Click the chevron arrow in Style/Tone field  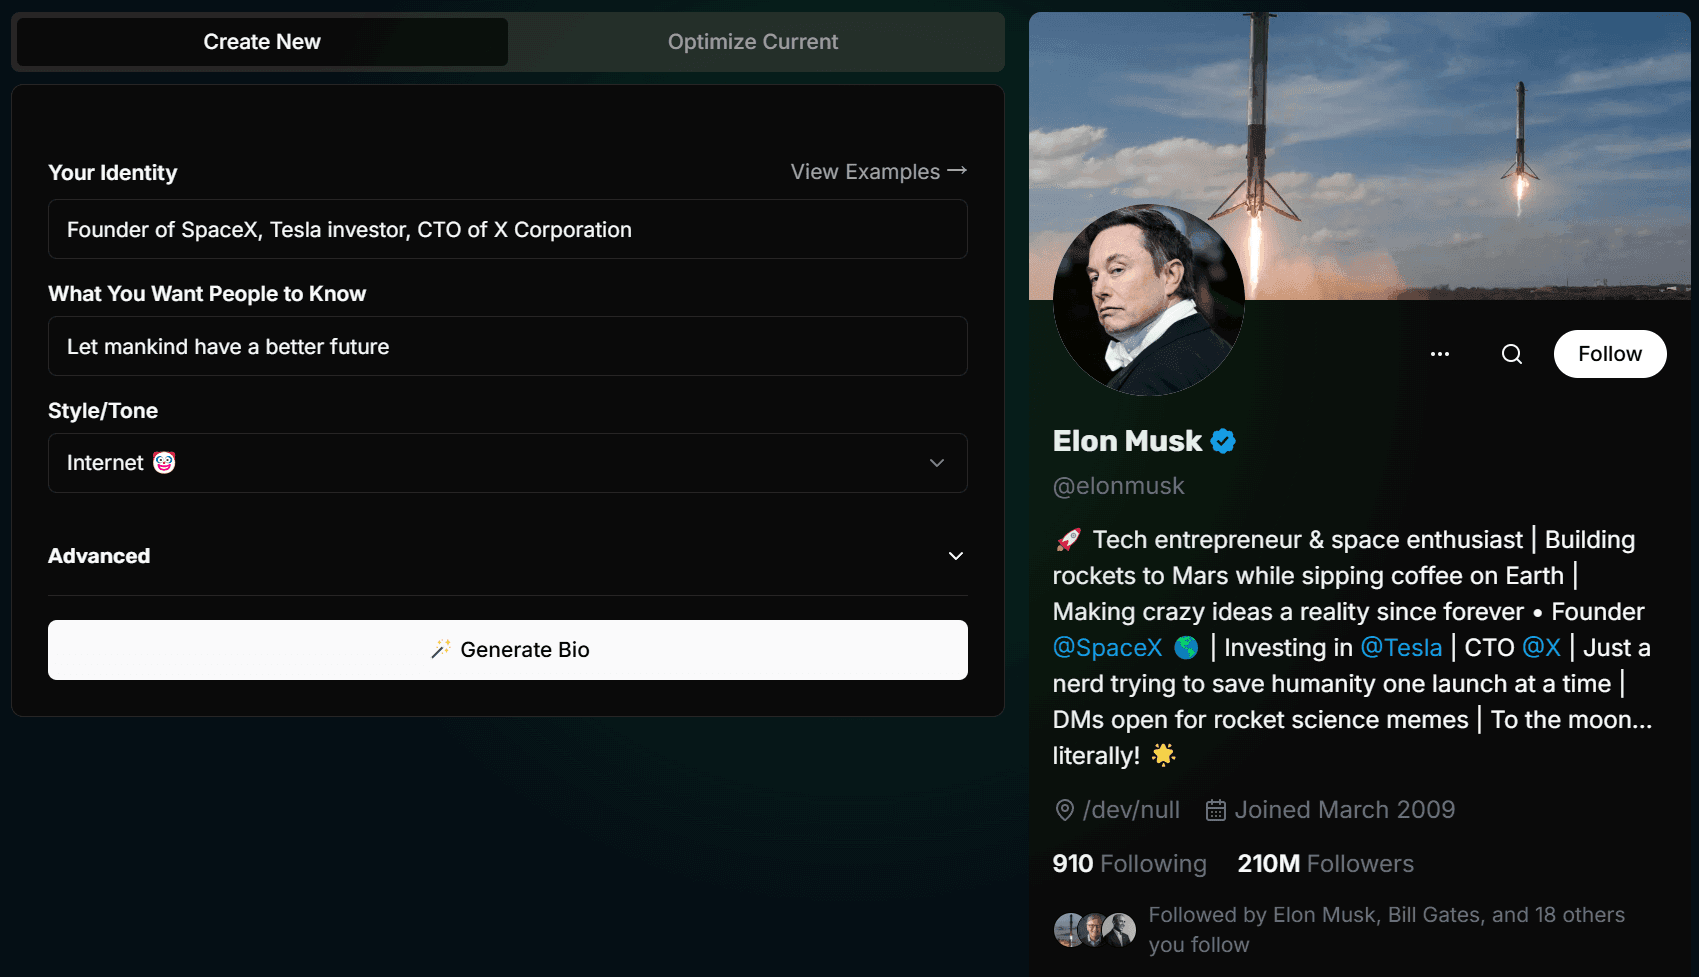click(937, 463)
